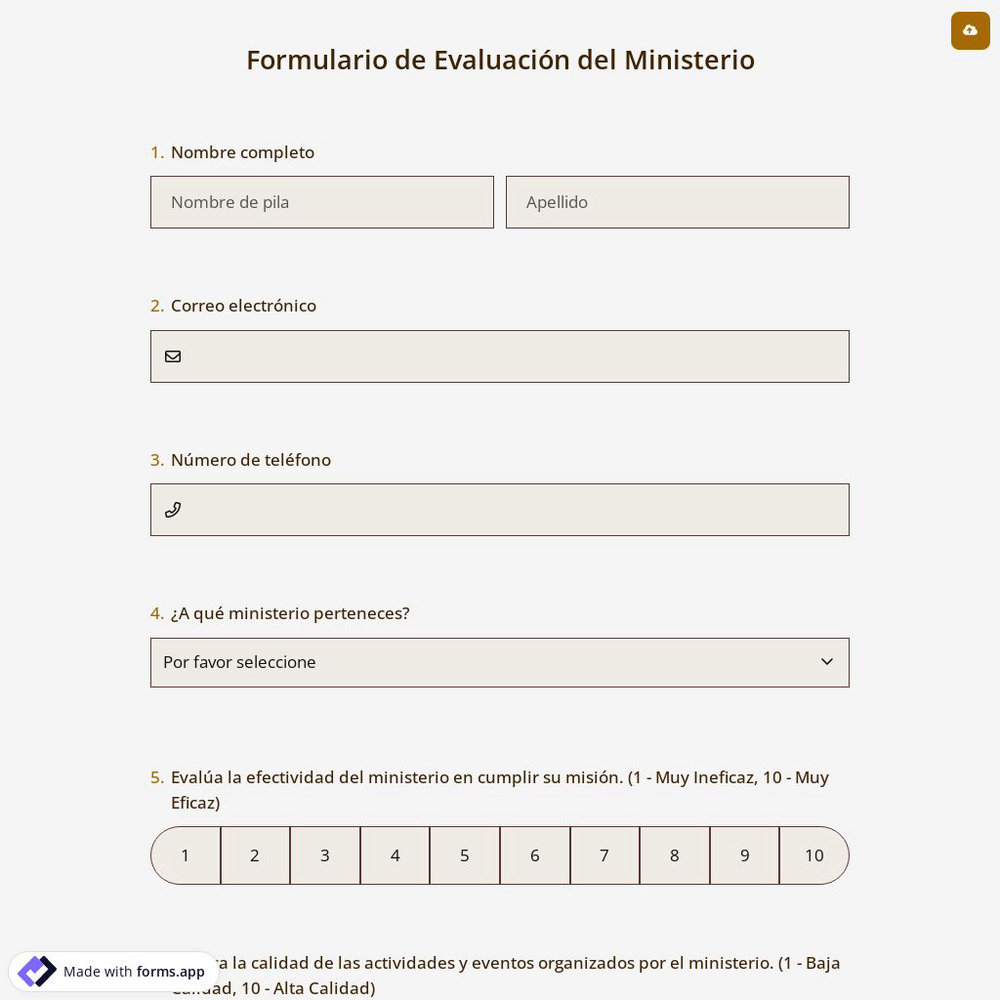This screenshot has width=1000, height=1000.
Task: Click the forms.app logo icon at bottom left
Action: (36, 971)
